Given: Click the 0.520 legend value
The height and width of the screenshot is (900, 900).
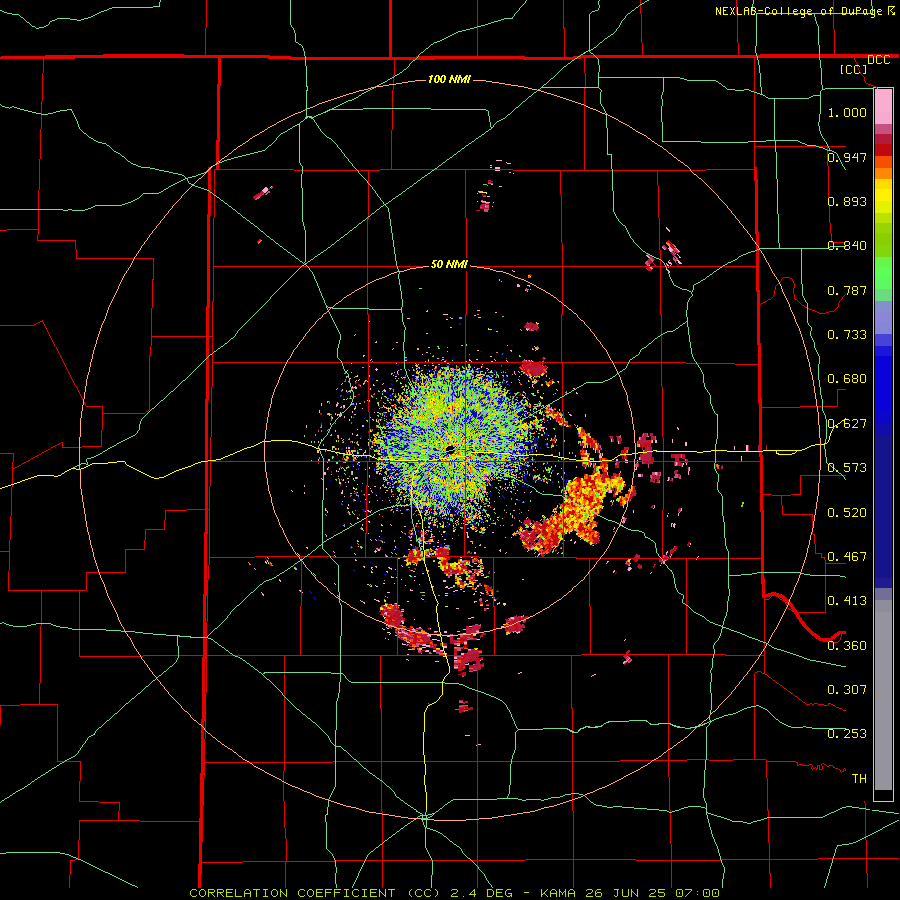Looking at the screenshot, I should pos(847,513).
